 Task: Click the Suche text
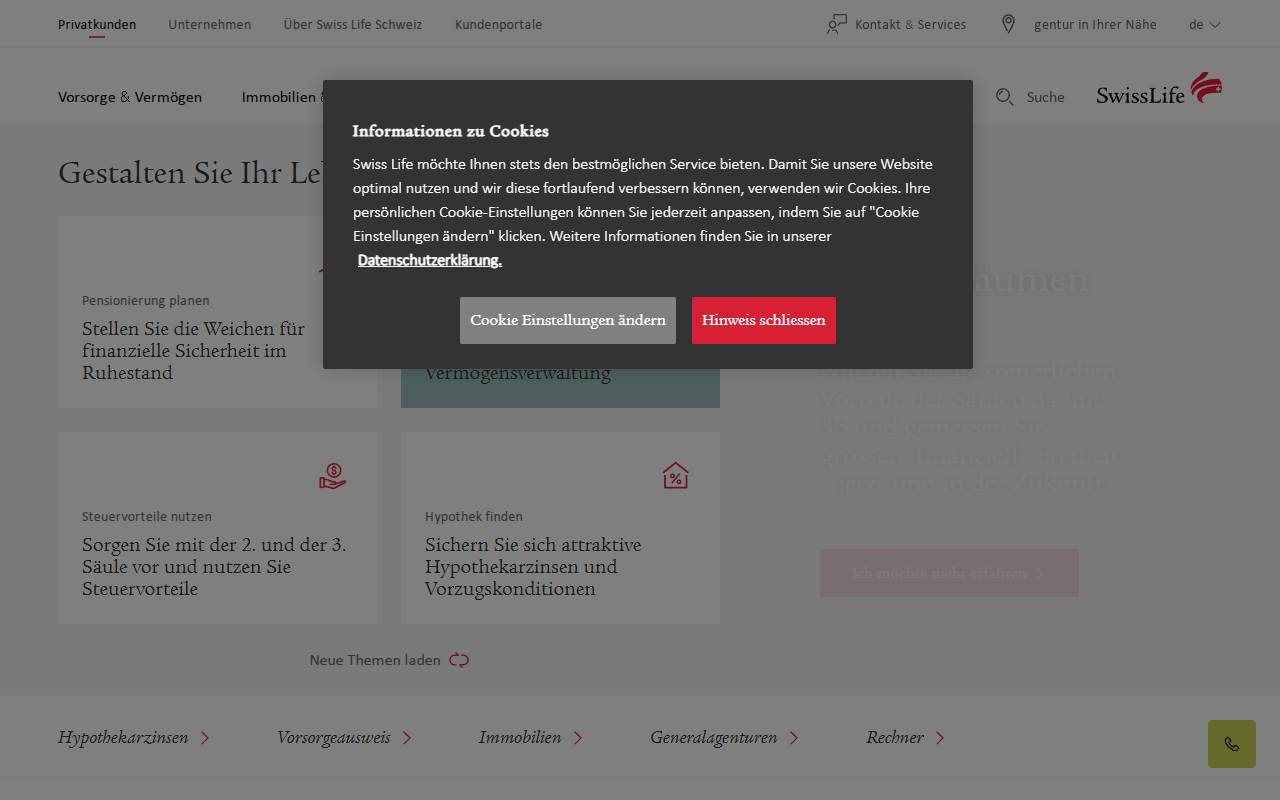pyautogui.click(x=1045, y=97)
